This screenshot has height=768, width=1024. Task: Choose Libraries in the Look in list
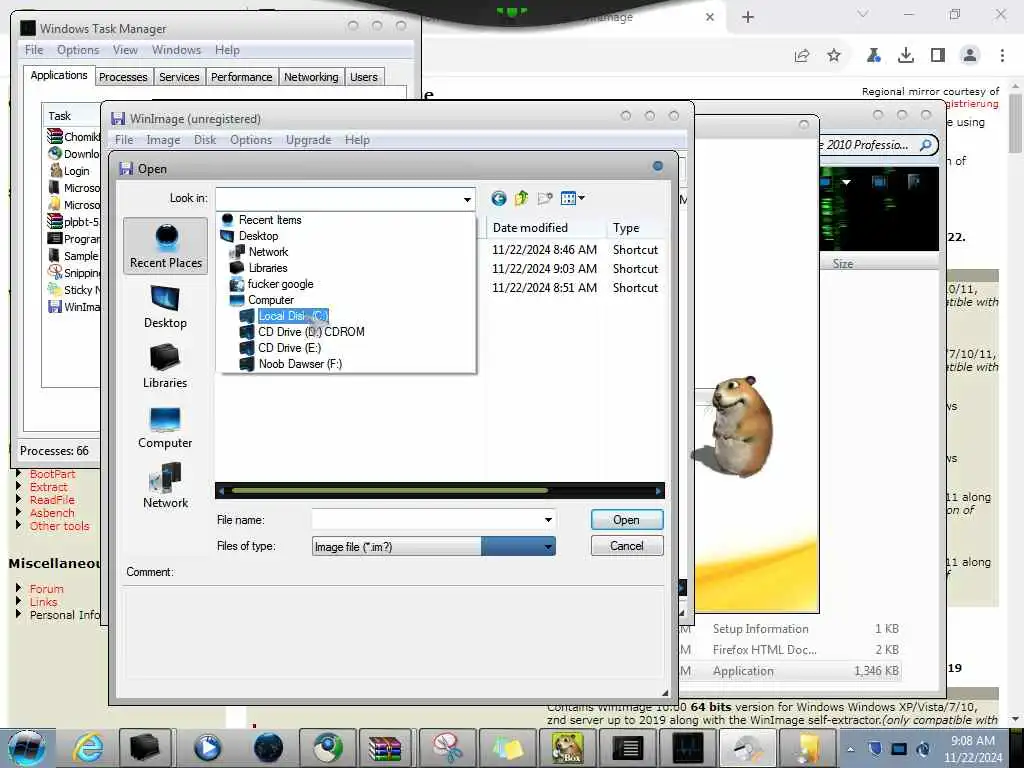point(267,268)
